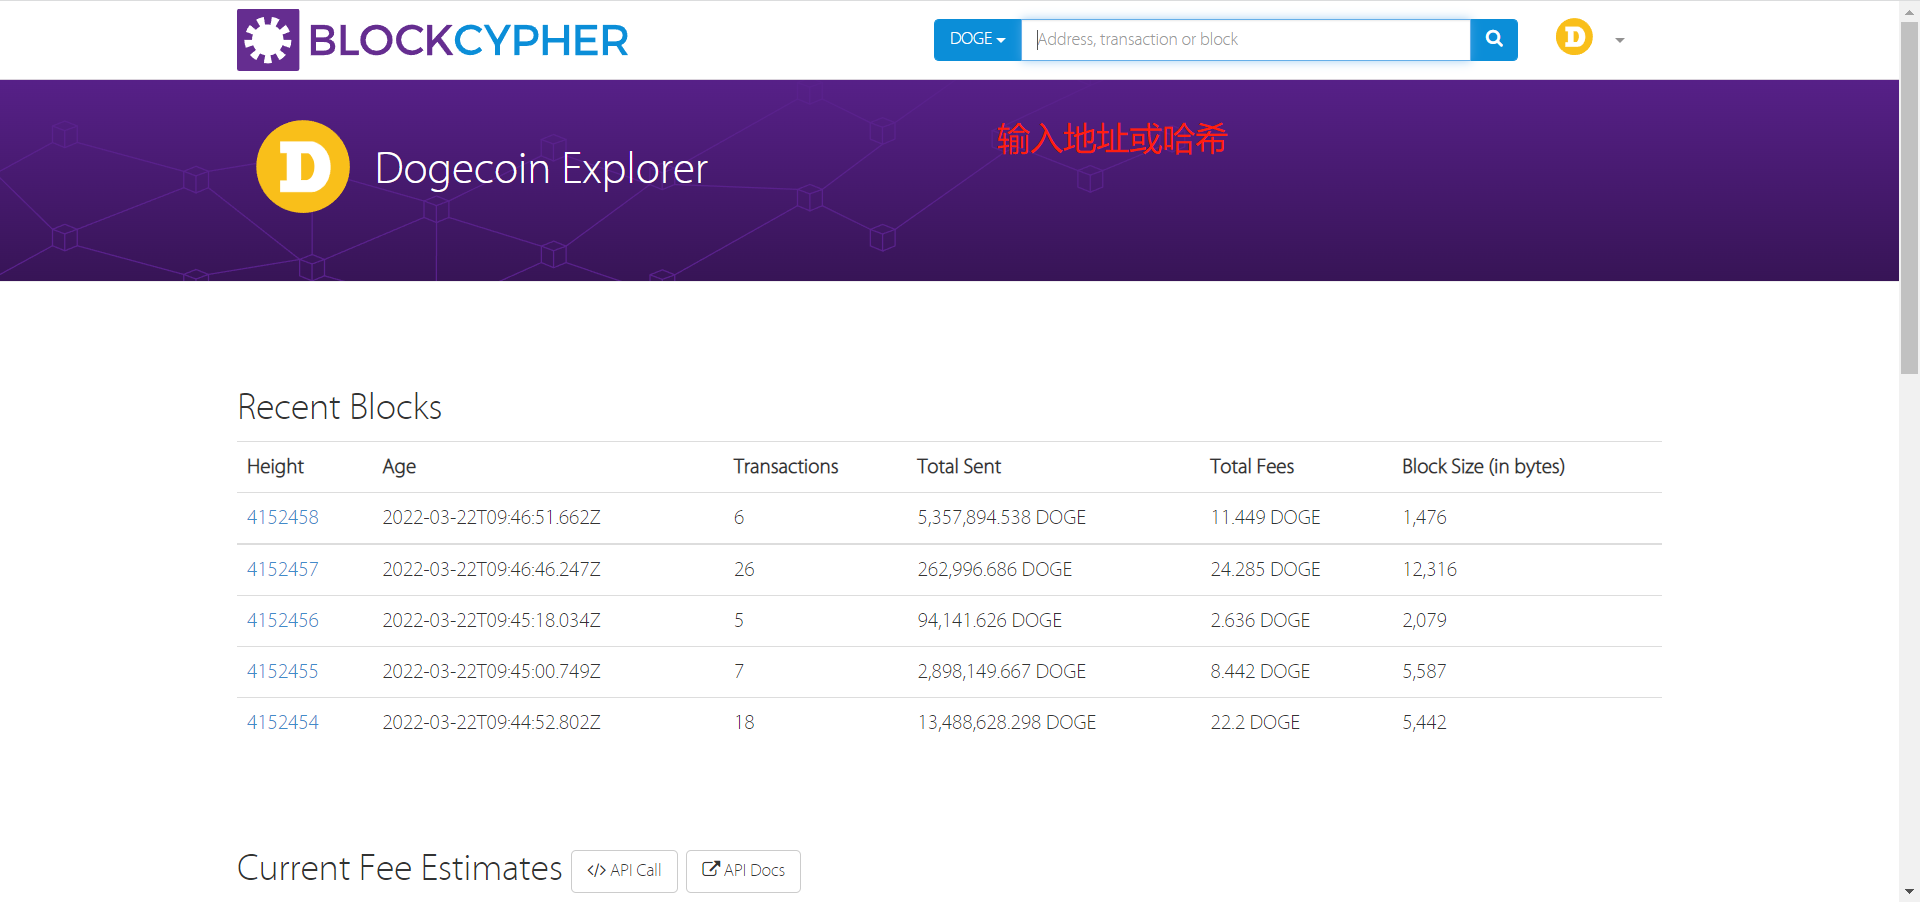Click the Total Fees column header

pyautogui.click(x=1251, y=467)
